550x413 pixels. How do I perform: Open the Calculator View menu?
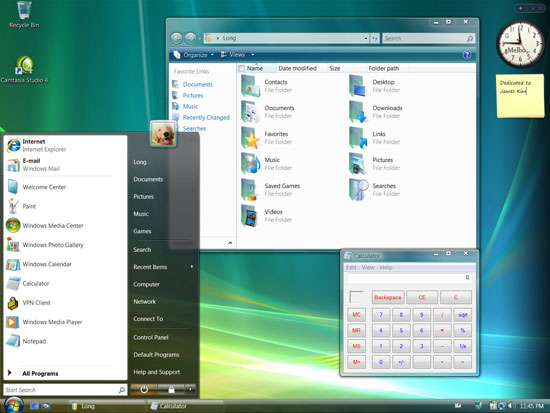(368, 267)
